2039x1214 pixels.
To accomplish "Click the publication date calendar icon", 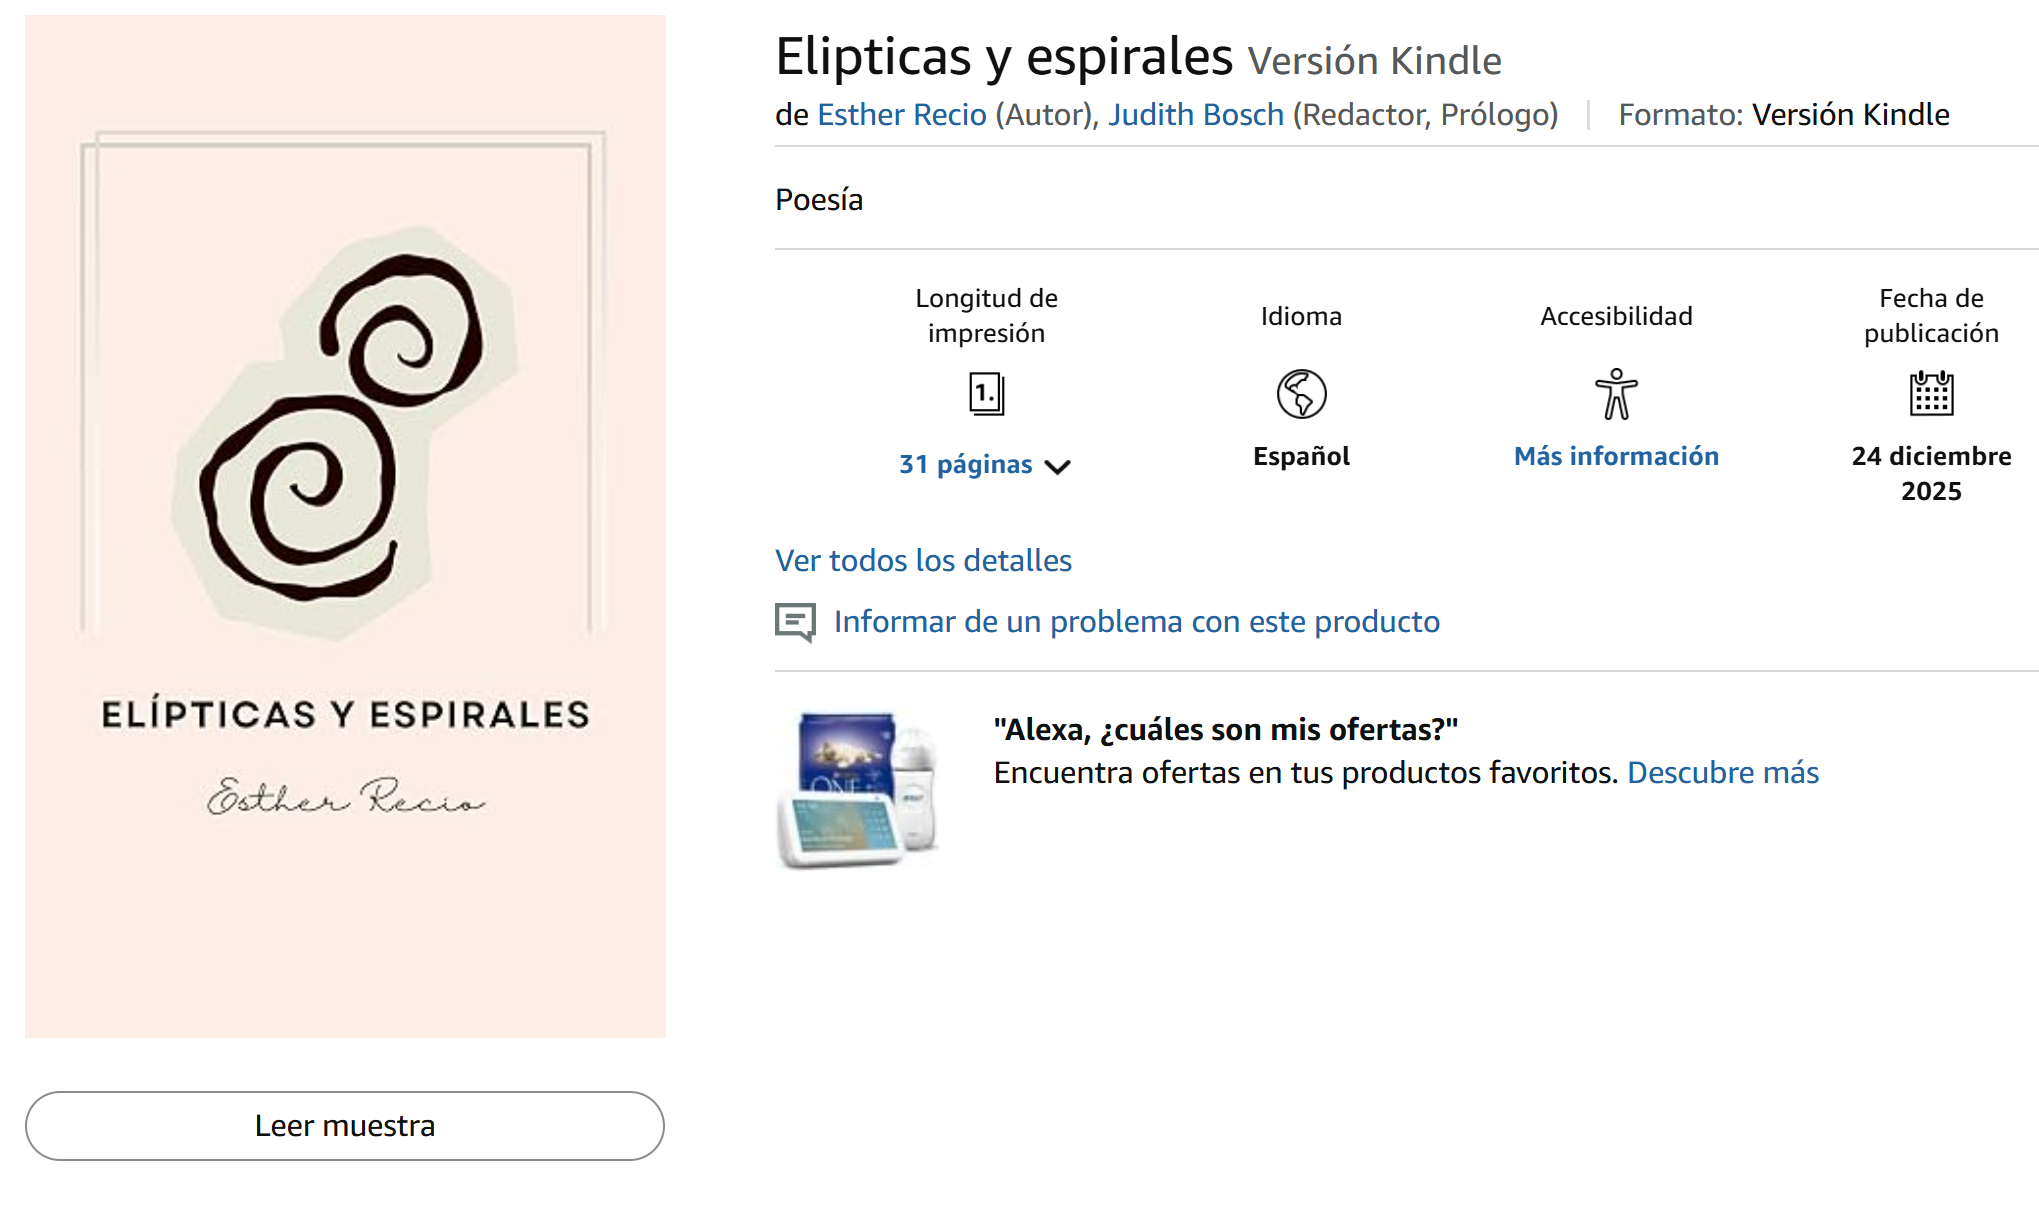I will [x=1931, y=394].
